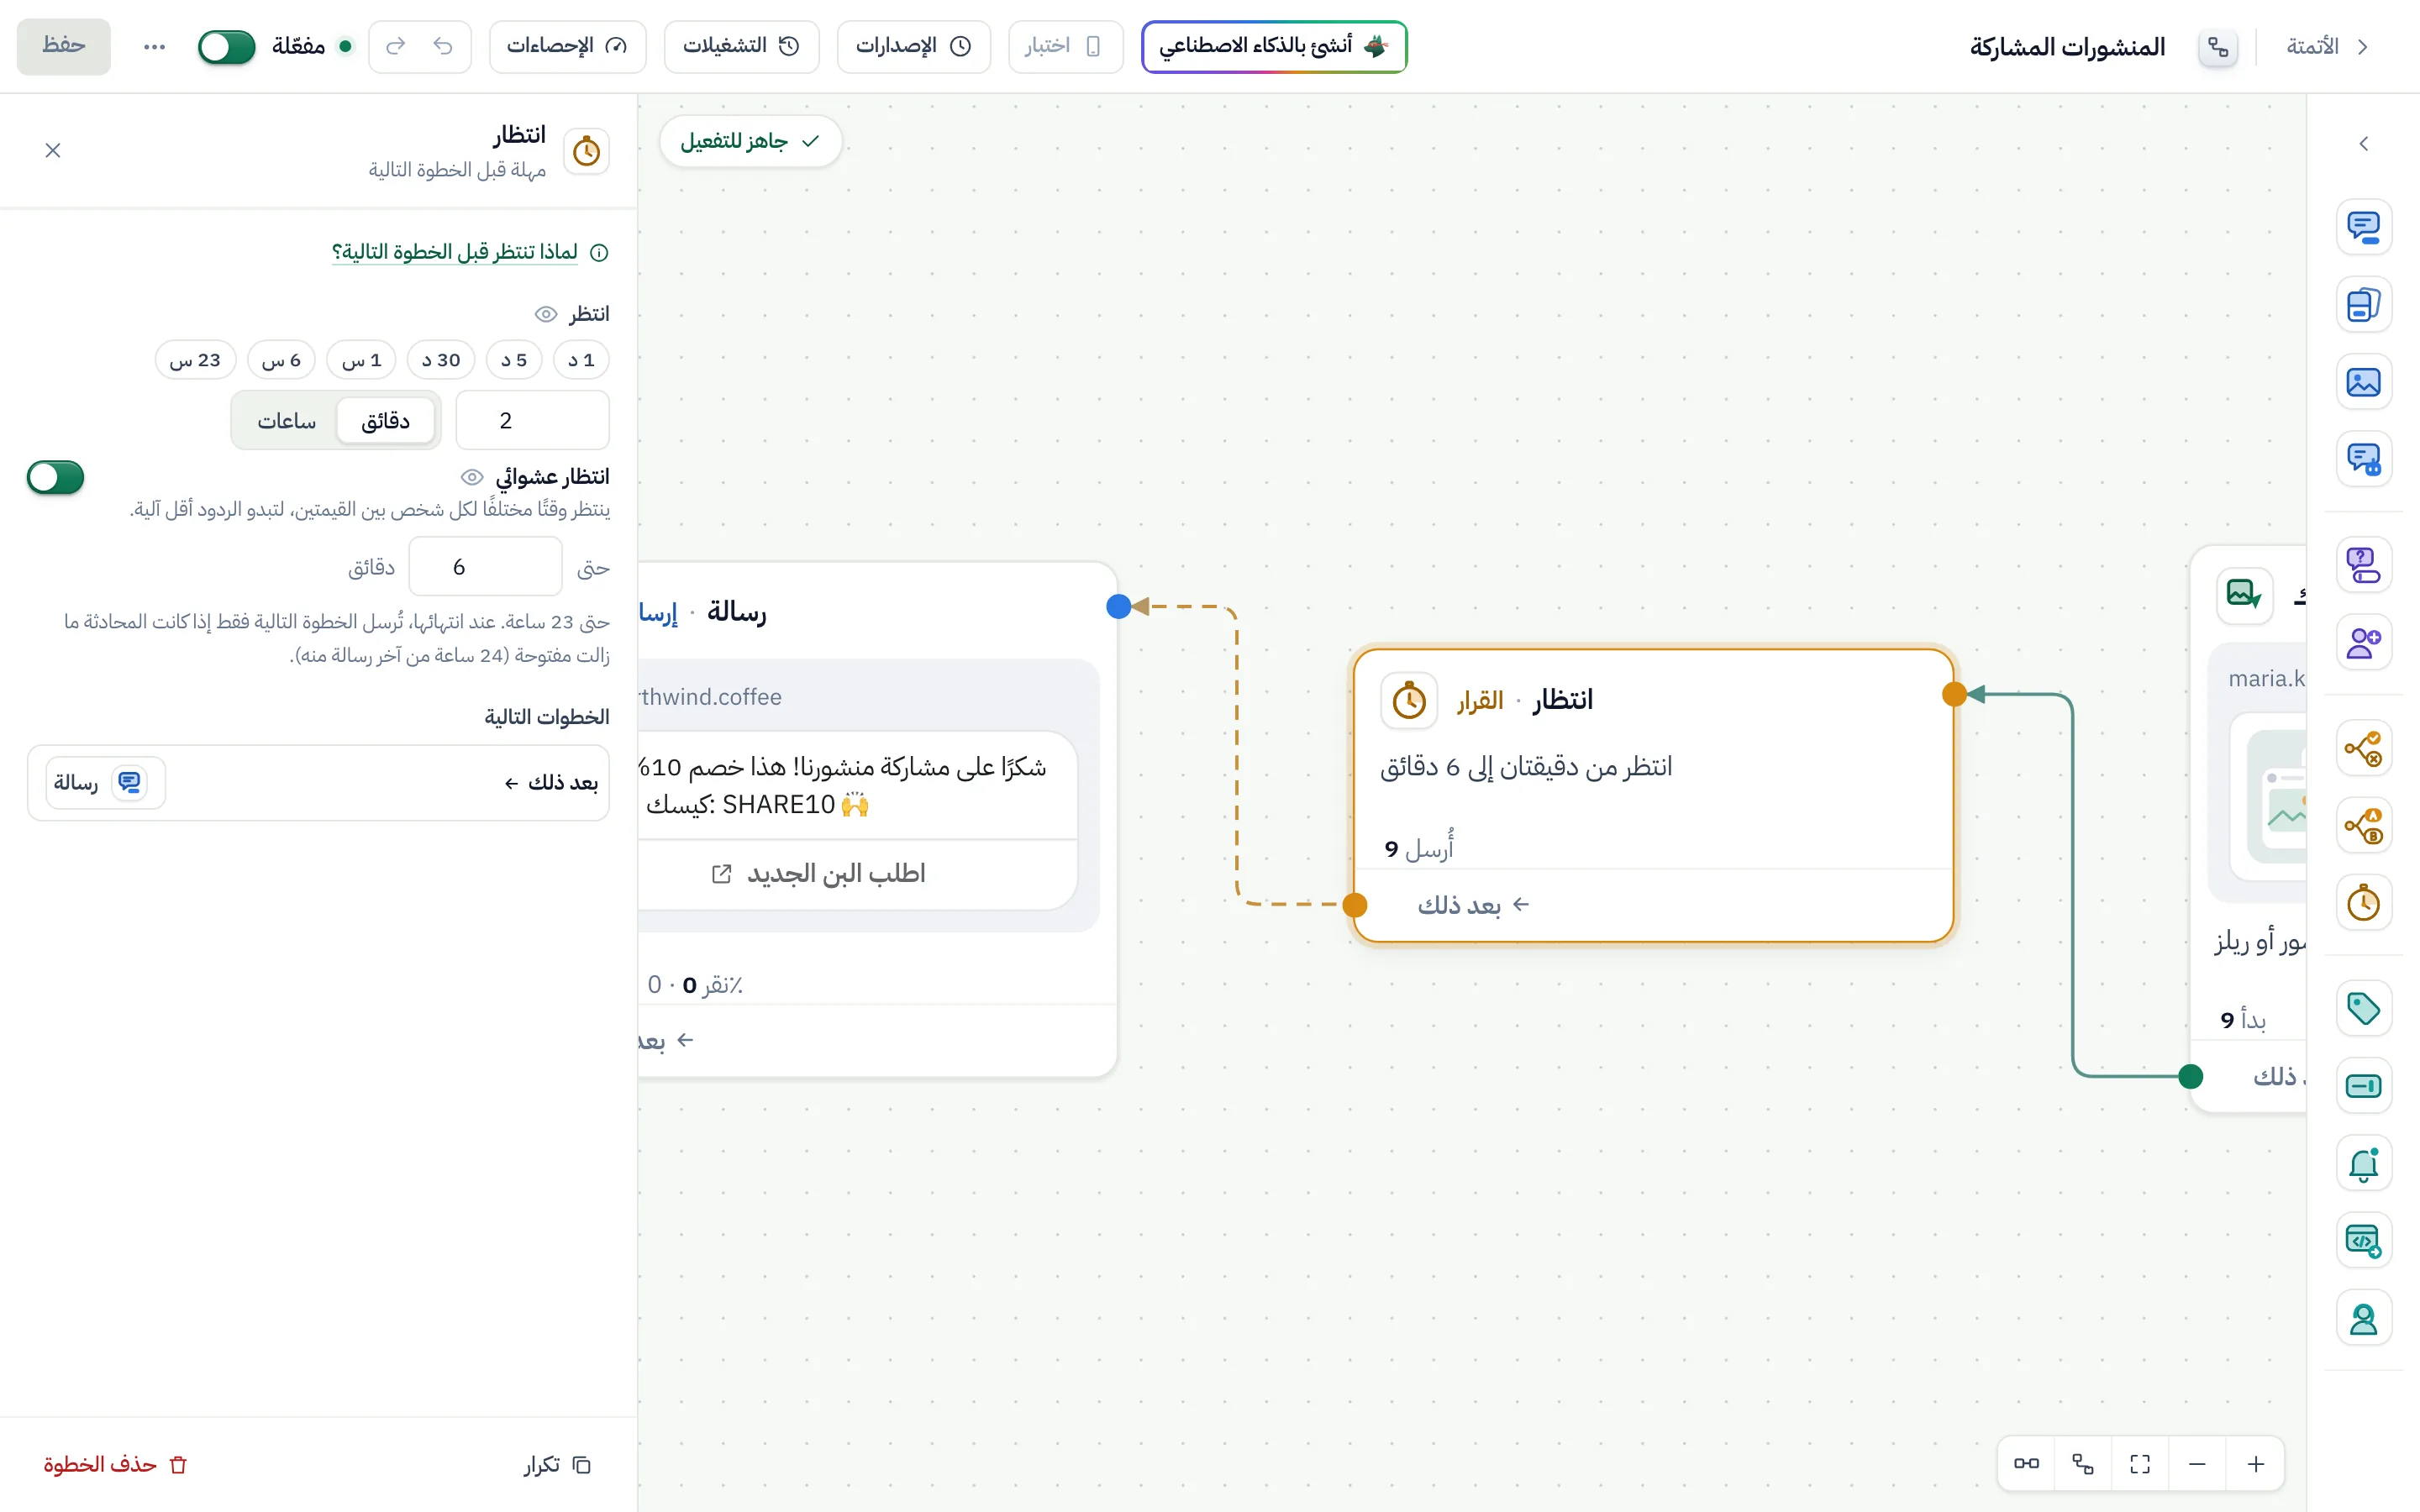Screen dimensions: 2420x1512
Task: Add the question input block
Action: coord(2363,565)
